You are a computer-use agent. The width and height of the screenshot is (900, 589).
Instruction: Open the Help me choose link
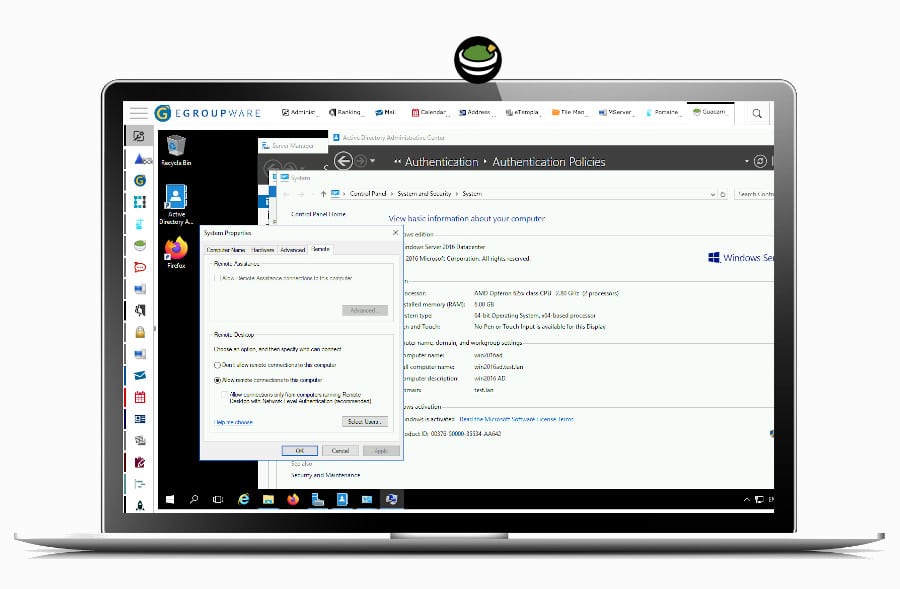point(233,423)
